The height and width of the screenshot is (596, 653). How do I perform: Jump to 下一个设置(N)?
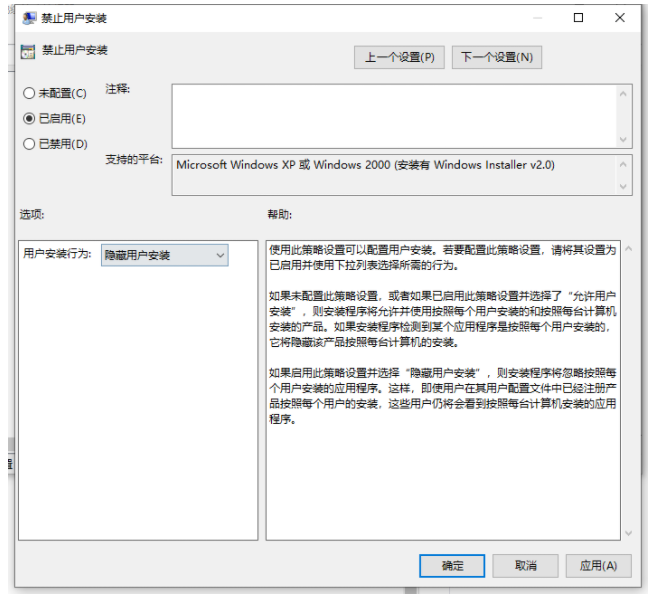click(496, 57)
